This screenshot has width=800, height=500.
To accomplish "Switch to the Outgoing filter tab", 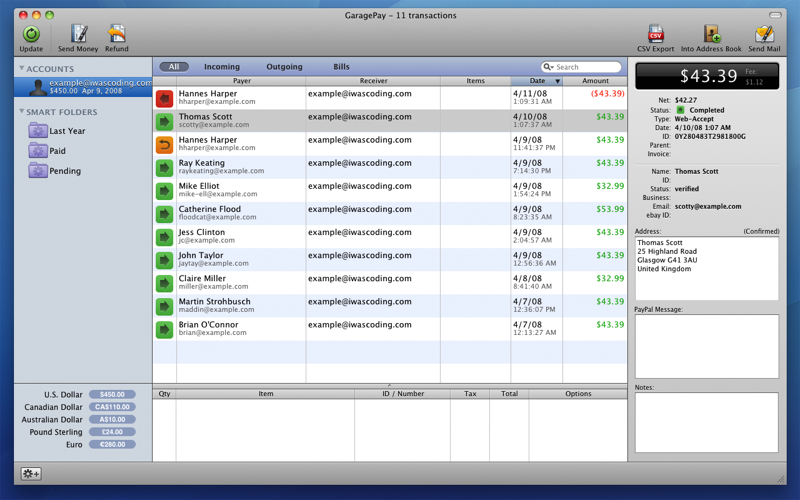I will click(x=284, y=67).
